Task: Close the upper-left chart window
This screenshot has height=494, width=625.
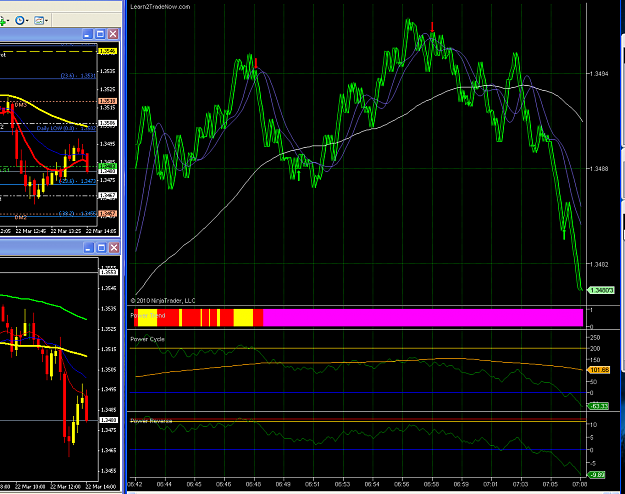Action: point(113,34)
